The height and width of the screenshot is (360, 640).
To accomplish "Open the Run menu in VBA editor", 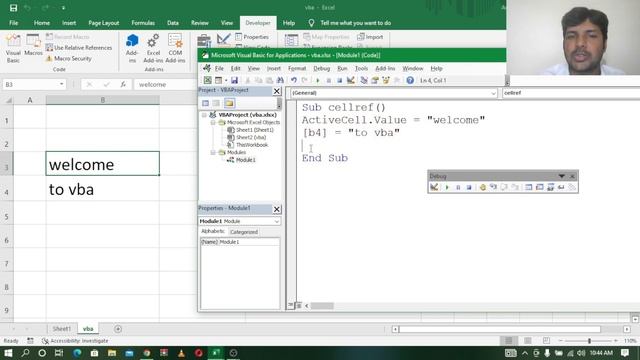I will [x=342, y=69].
